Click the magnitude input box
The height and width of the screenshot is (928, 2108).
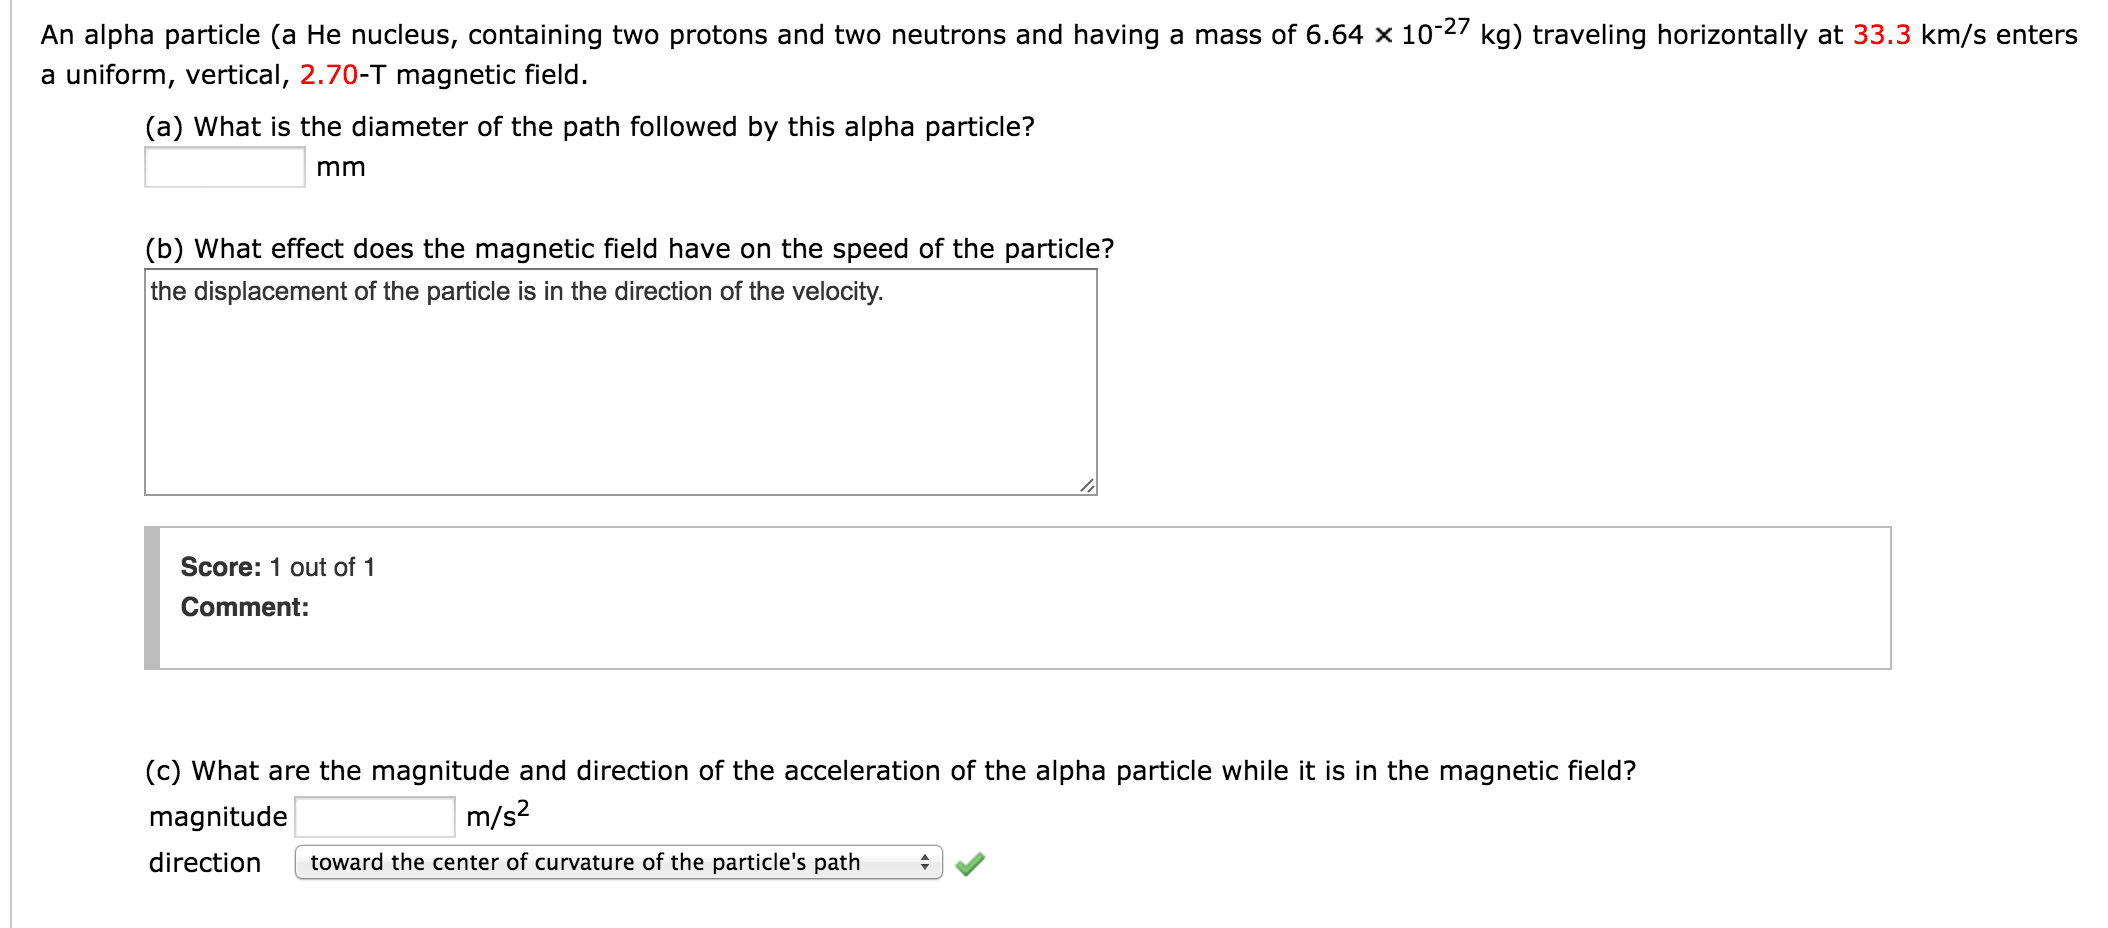[373, 814]
